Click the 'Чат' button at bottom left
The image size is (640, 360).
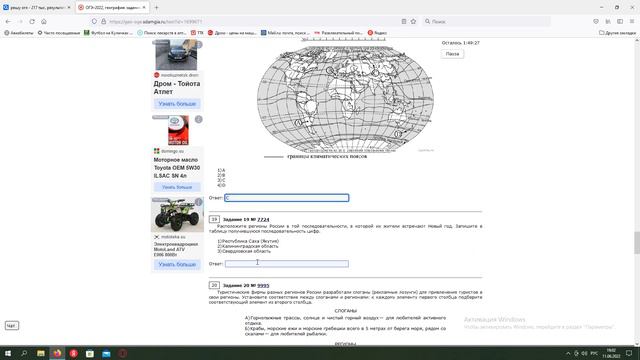tap(11, 326)
